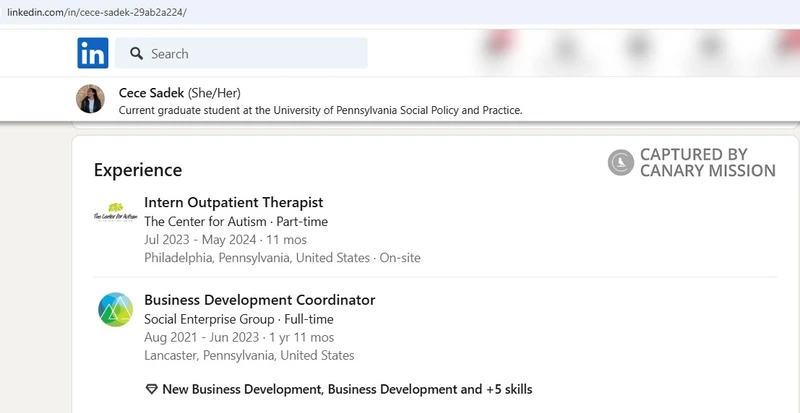Open Cece Sadek's profile photo thumbnail
This screenshot has height=413, width=800.
tap(90, 99)
